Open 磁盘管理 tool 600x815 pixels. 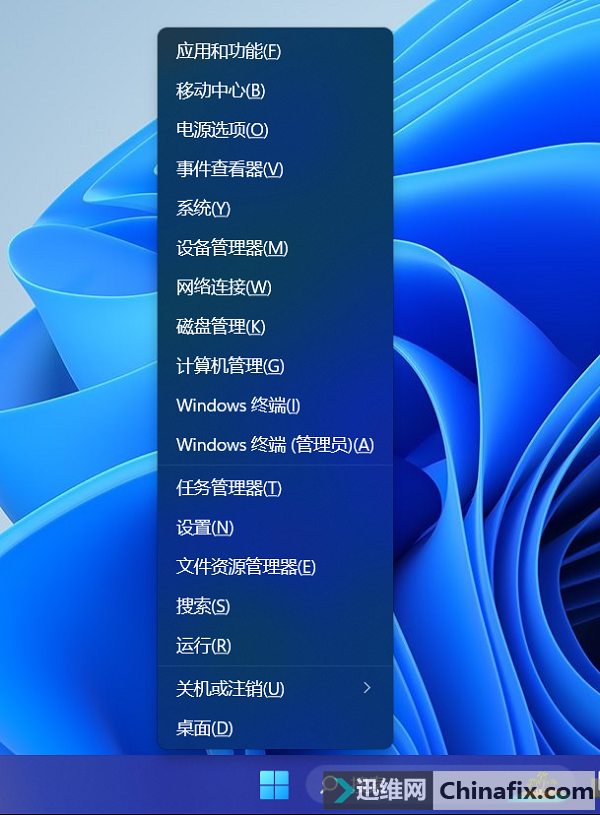tap(220, 327)
